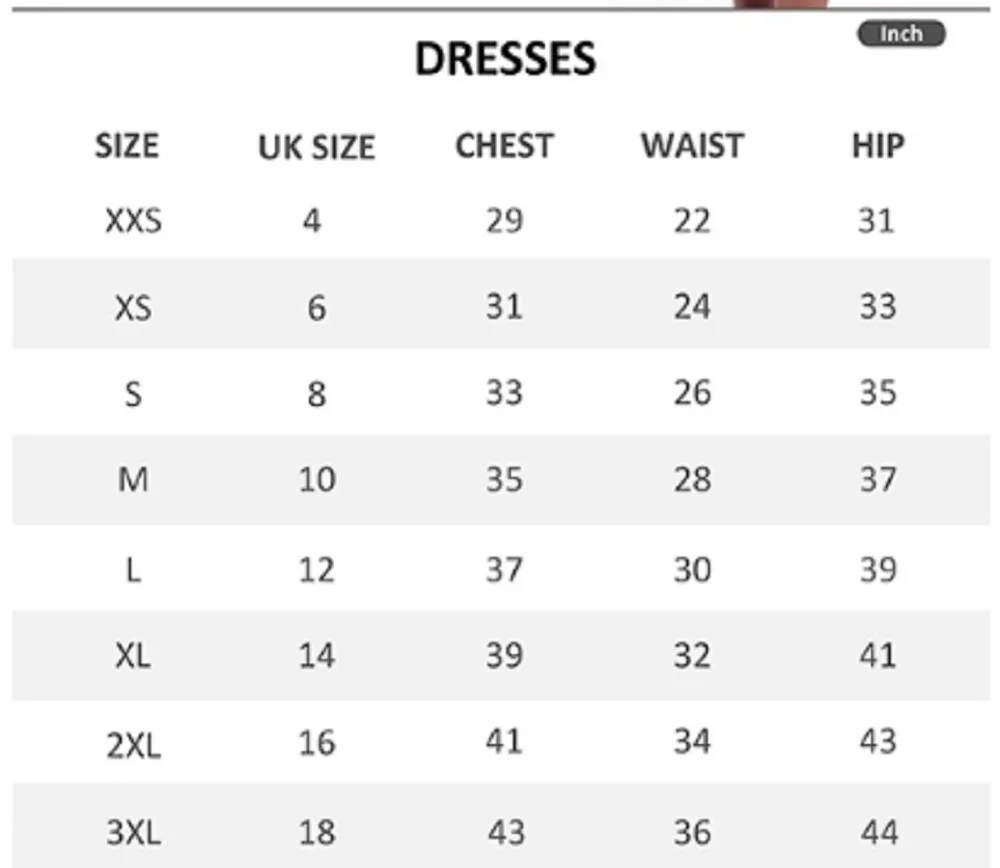The width and height of the screenshot is (1000, 868).
Task: Click the DRESSES chart title
Action: (x=505, y=60)
